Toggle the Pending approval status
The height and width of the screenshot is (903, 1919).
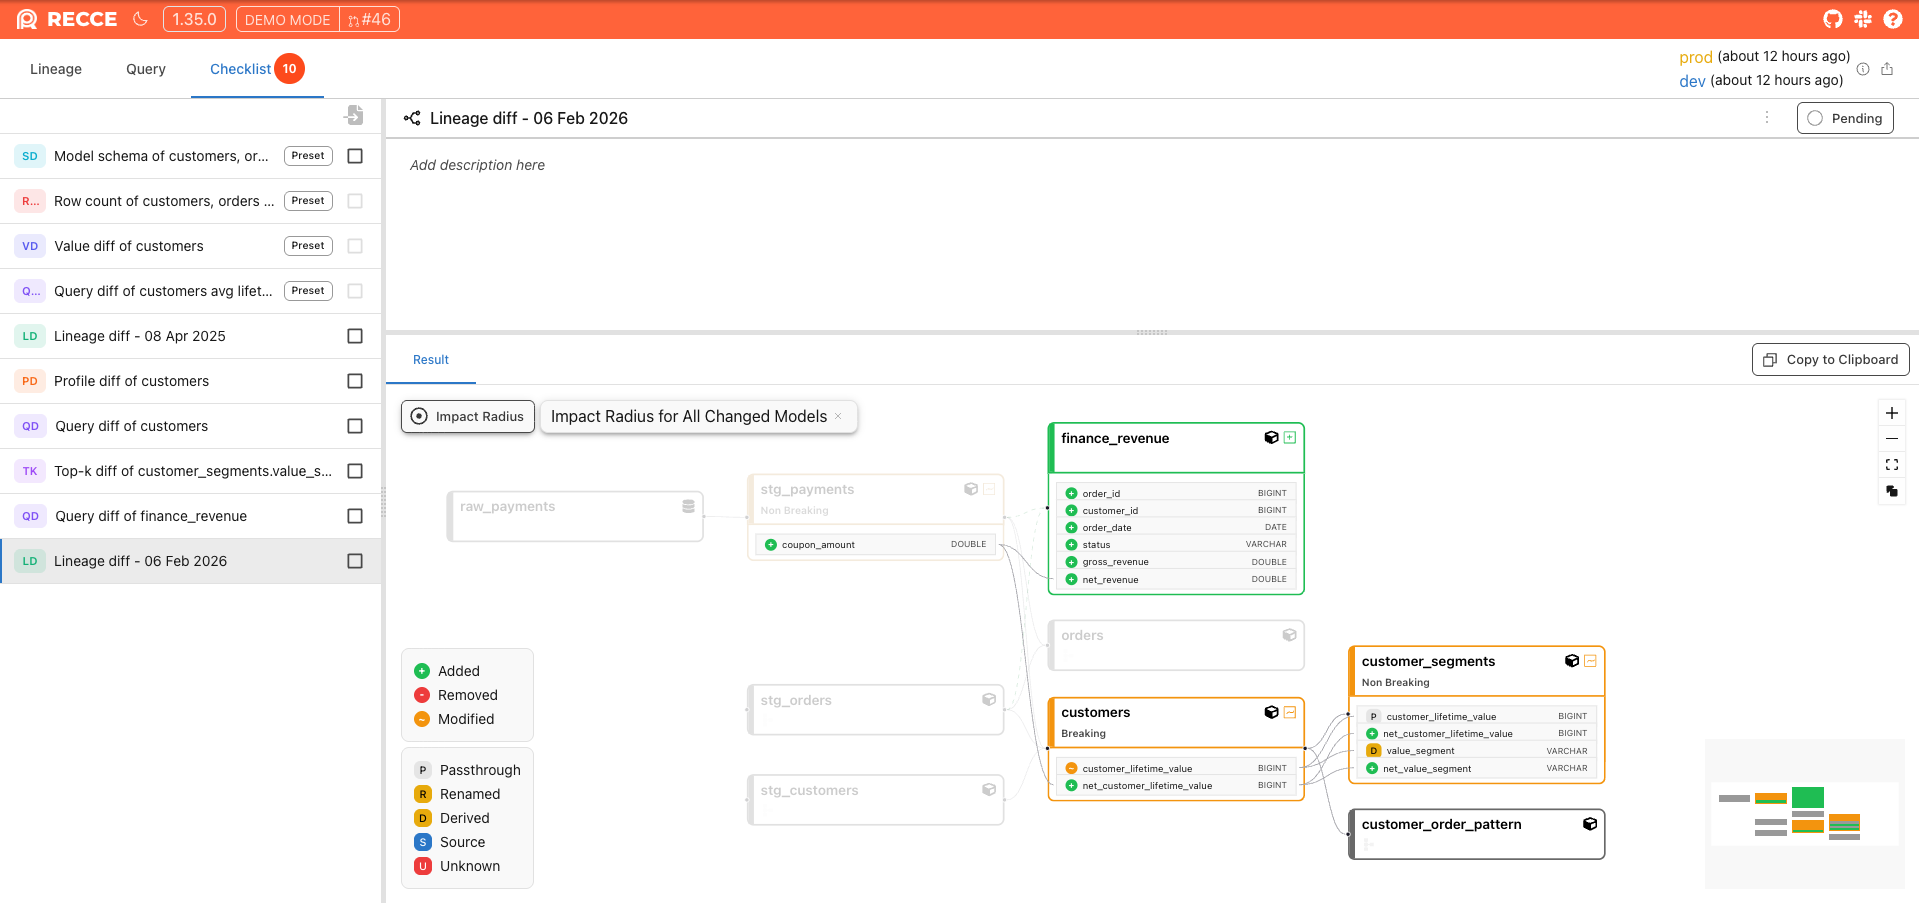pyautogui.click(x=1844, y=118)
